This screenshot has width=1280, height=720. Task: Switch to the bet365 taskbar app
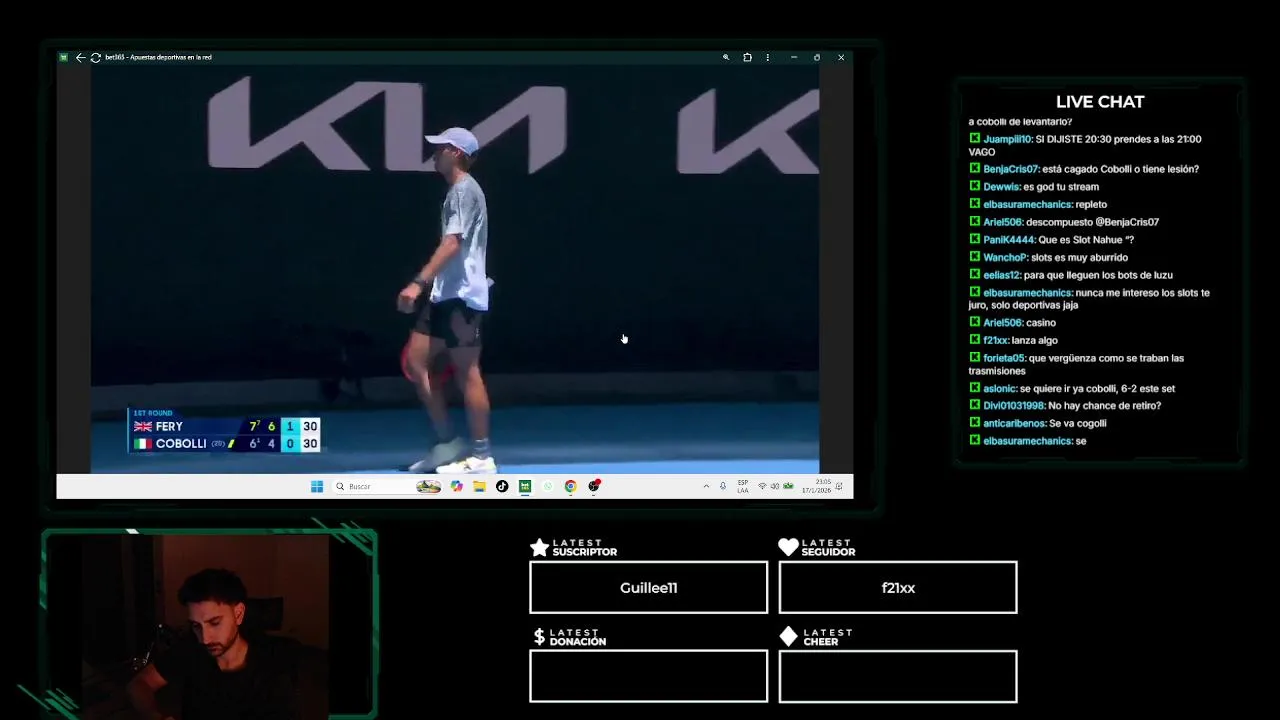(524, 486)
